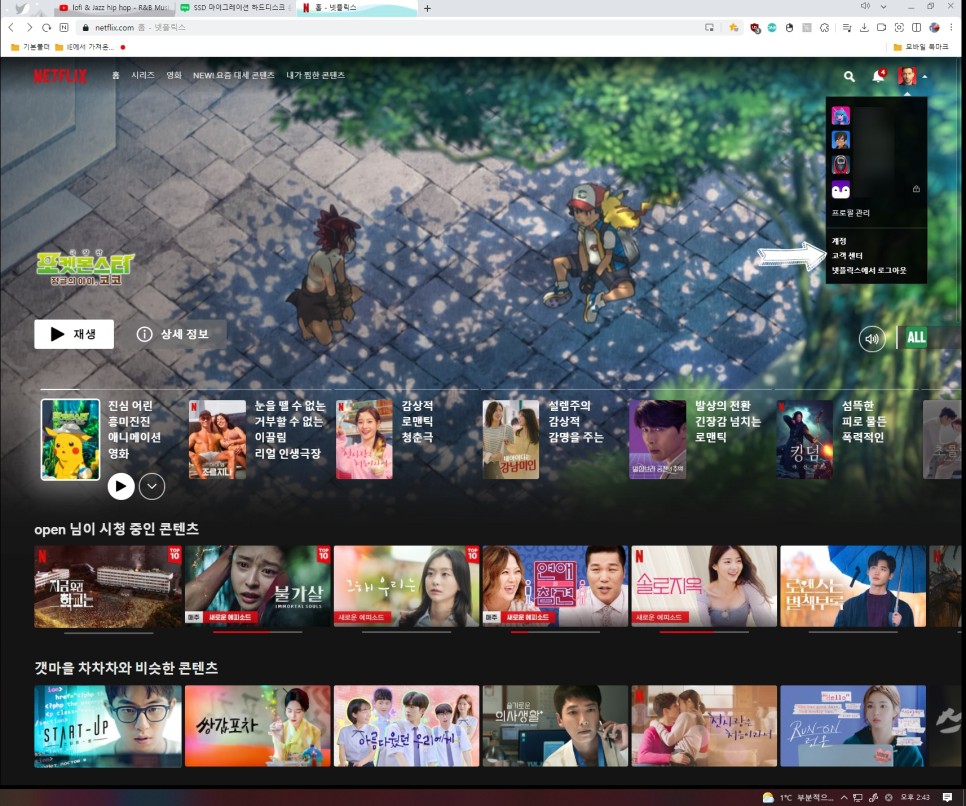Select the 솔로지옥 poster with 리얼 인생극장
966x806 pixels.
[217, 439]
